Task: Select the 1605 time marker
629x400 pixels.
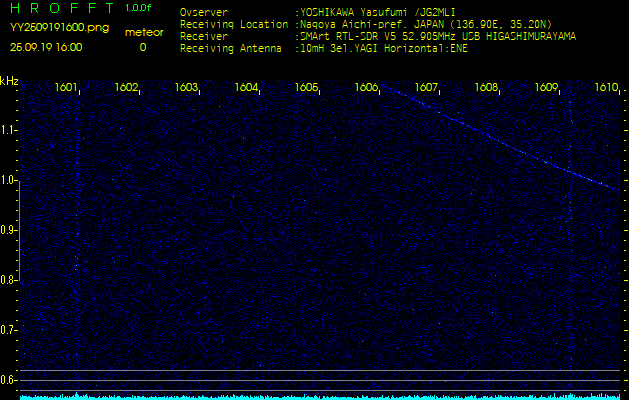Action: [x=307, y=88]
